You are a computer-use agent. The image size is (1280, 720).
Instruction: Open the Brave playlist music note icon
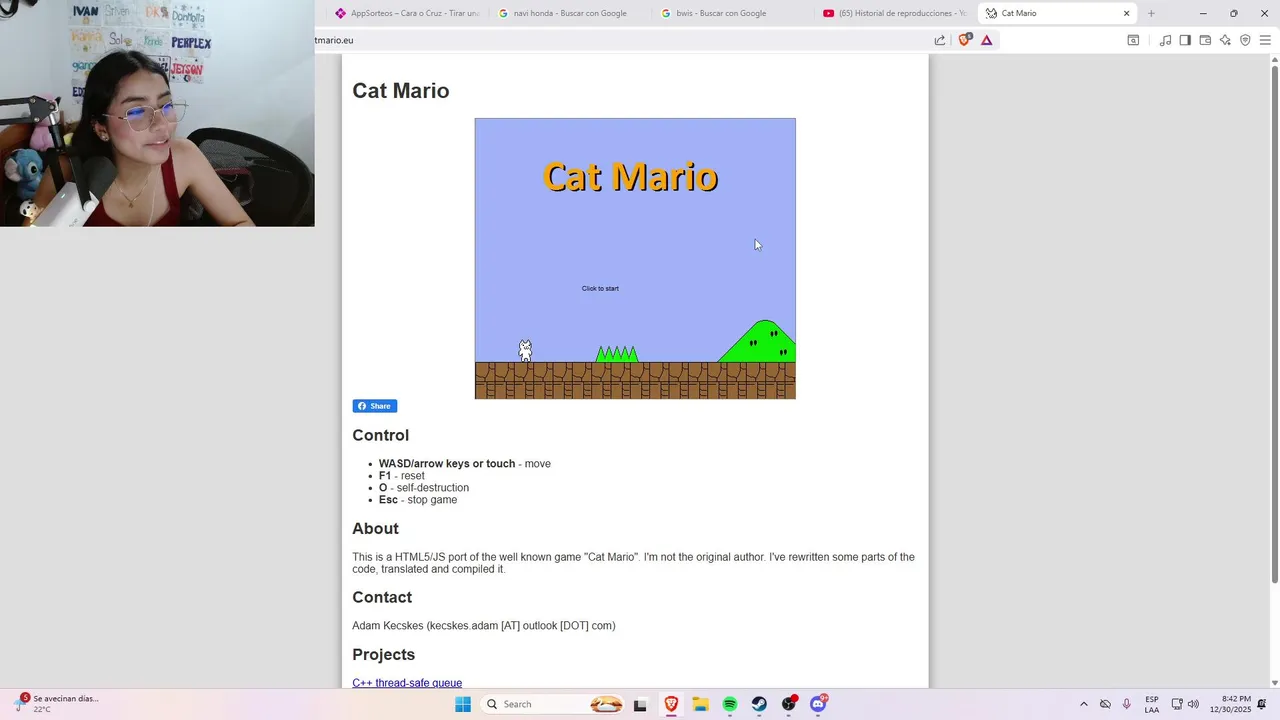pos(1165,40)
